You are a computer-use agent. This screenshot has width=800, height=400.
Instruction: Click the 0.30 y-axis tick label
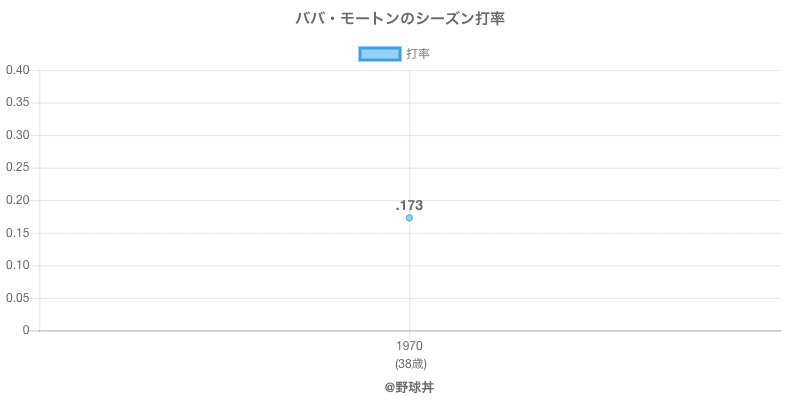pos(18,135)
